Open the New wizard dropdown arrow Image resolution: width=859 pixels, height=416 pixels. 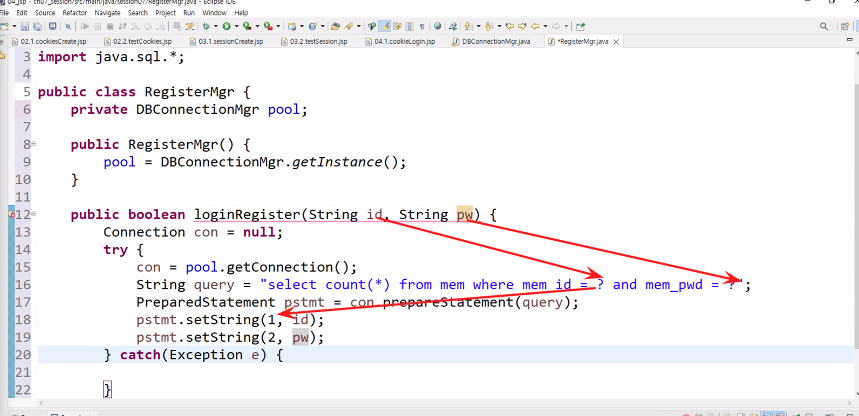point(14,26)
